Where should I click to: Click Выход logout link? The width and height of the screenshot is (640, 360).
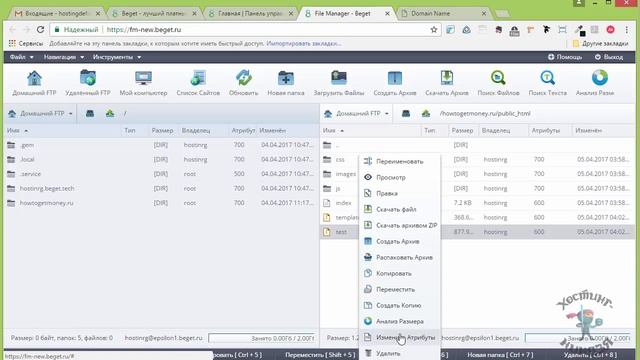point(609,57)
